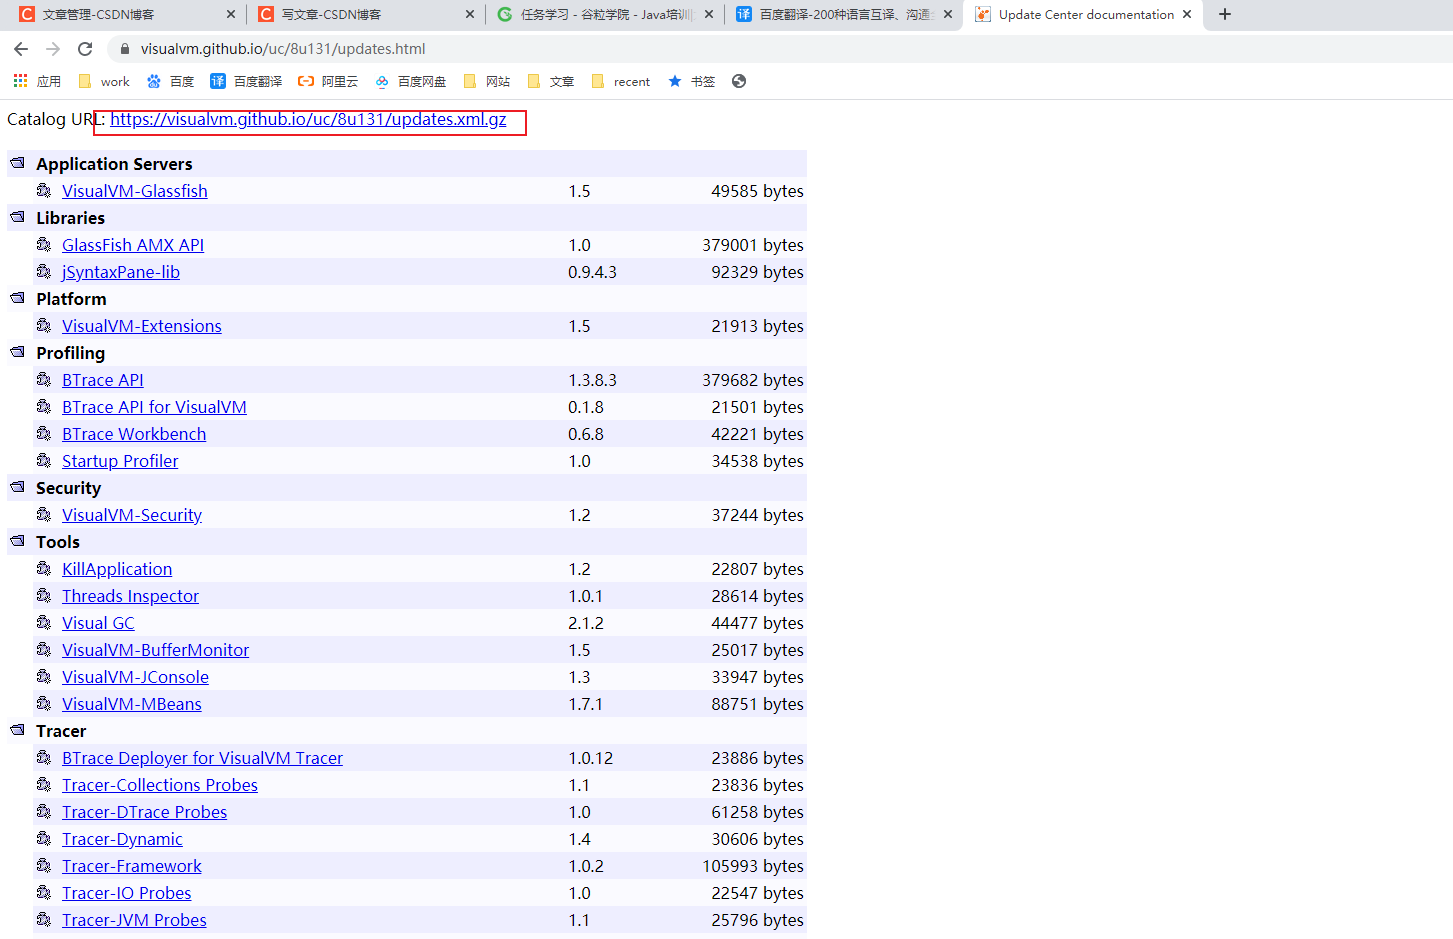The height and width of the screenshot is (939, 1453).
Task: Switch to the 任务学习 - 谷粒学院 tab
Action: (605, 15)
